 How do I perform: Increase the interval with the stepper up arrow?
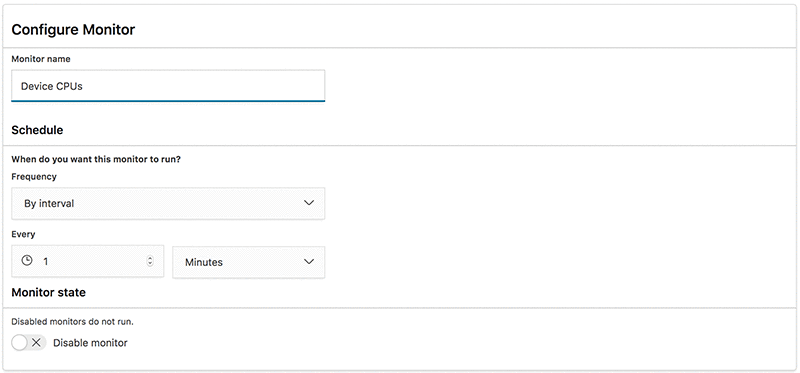click(x=150, y=258)
